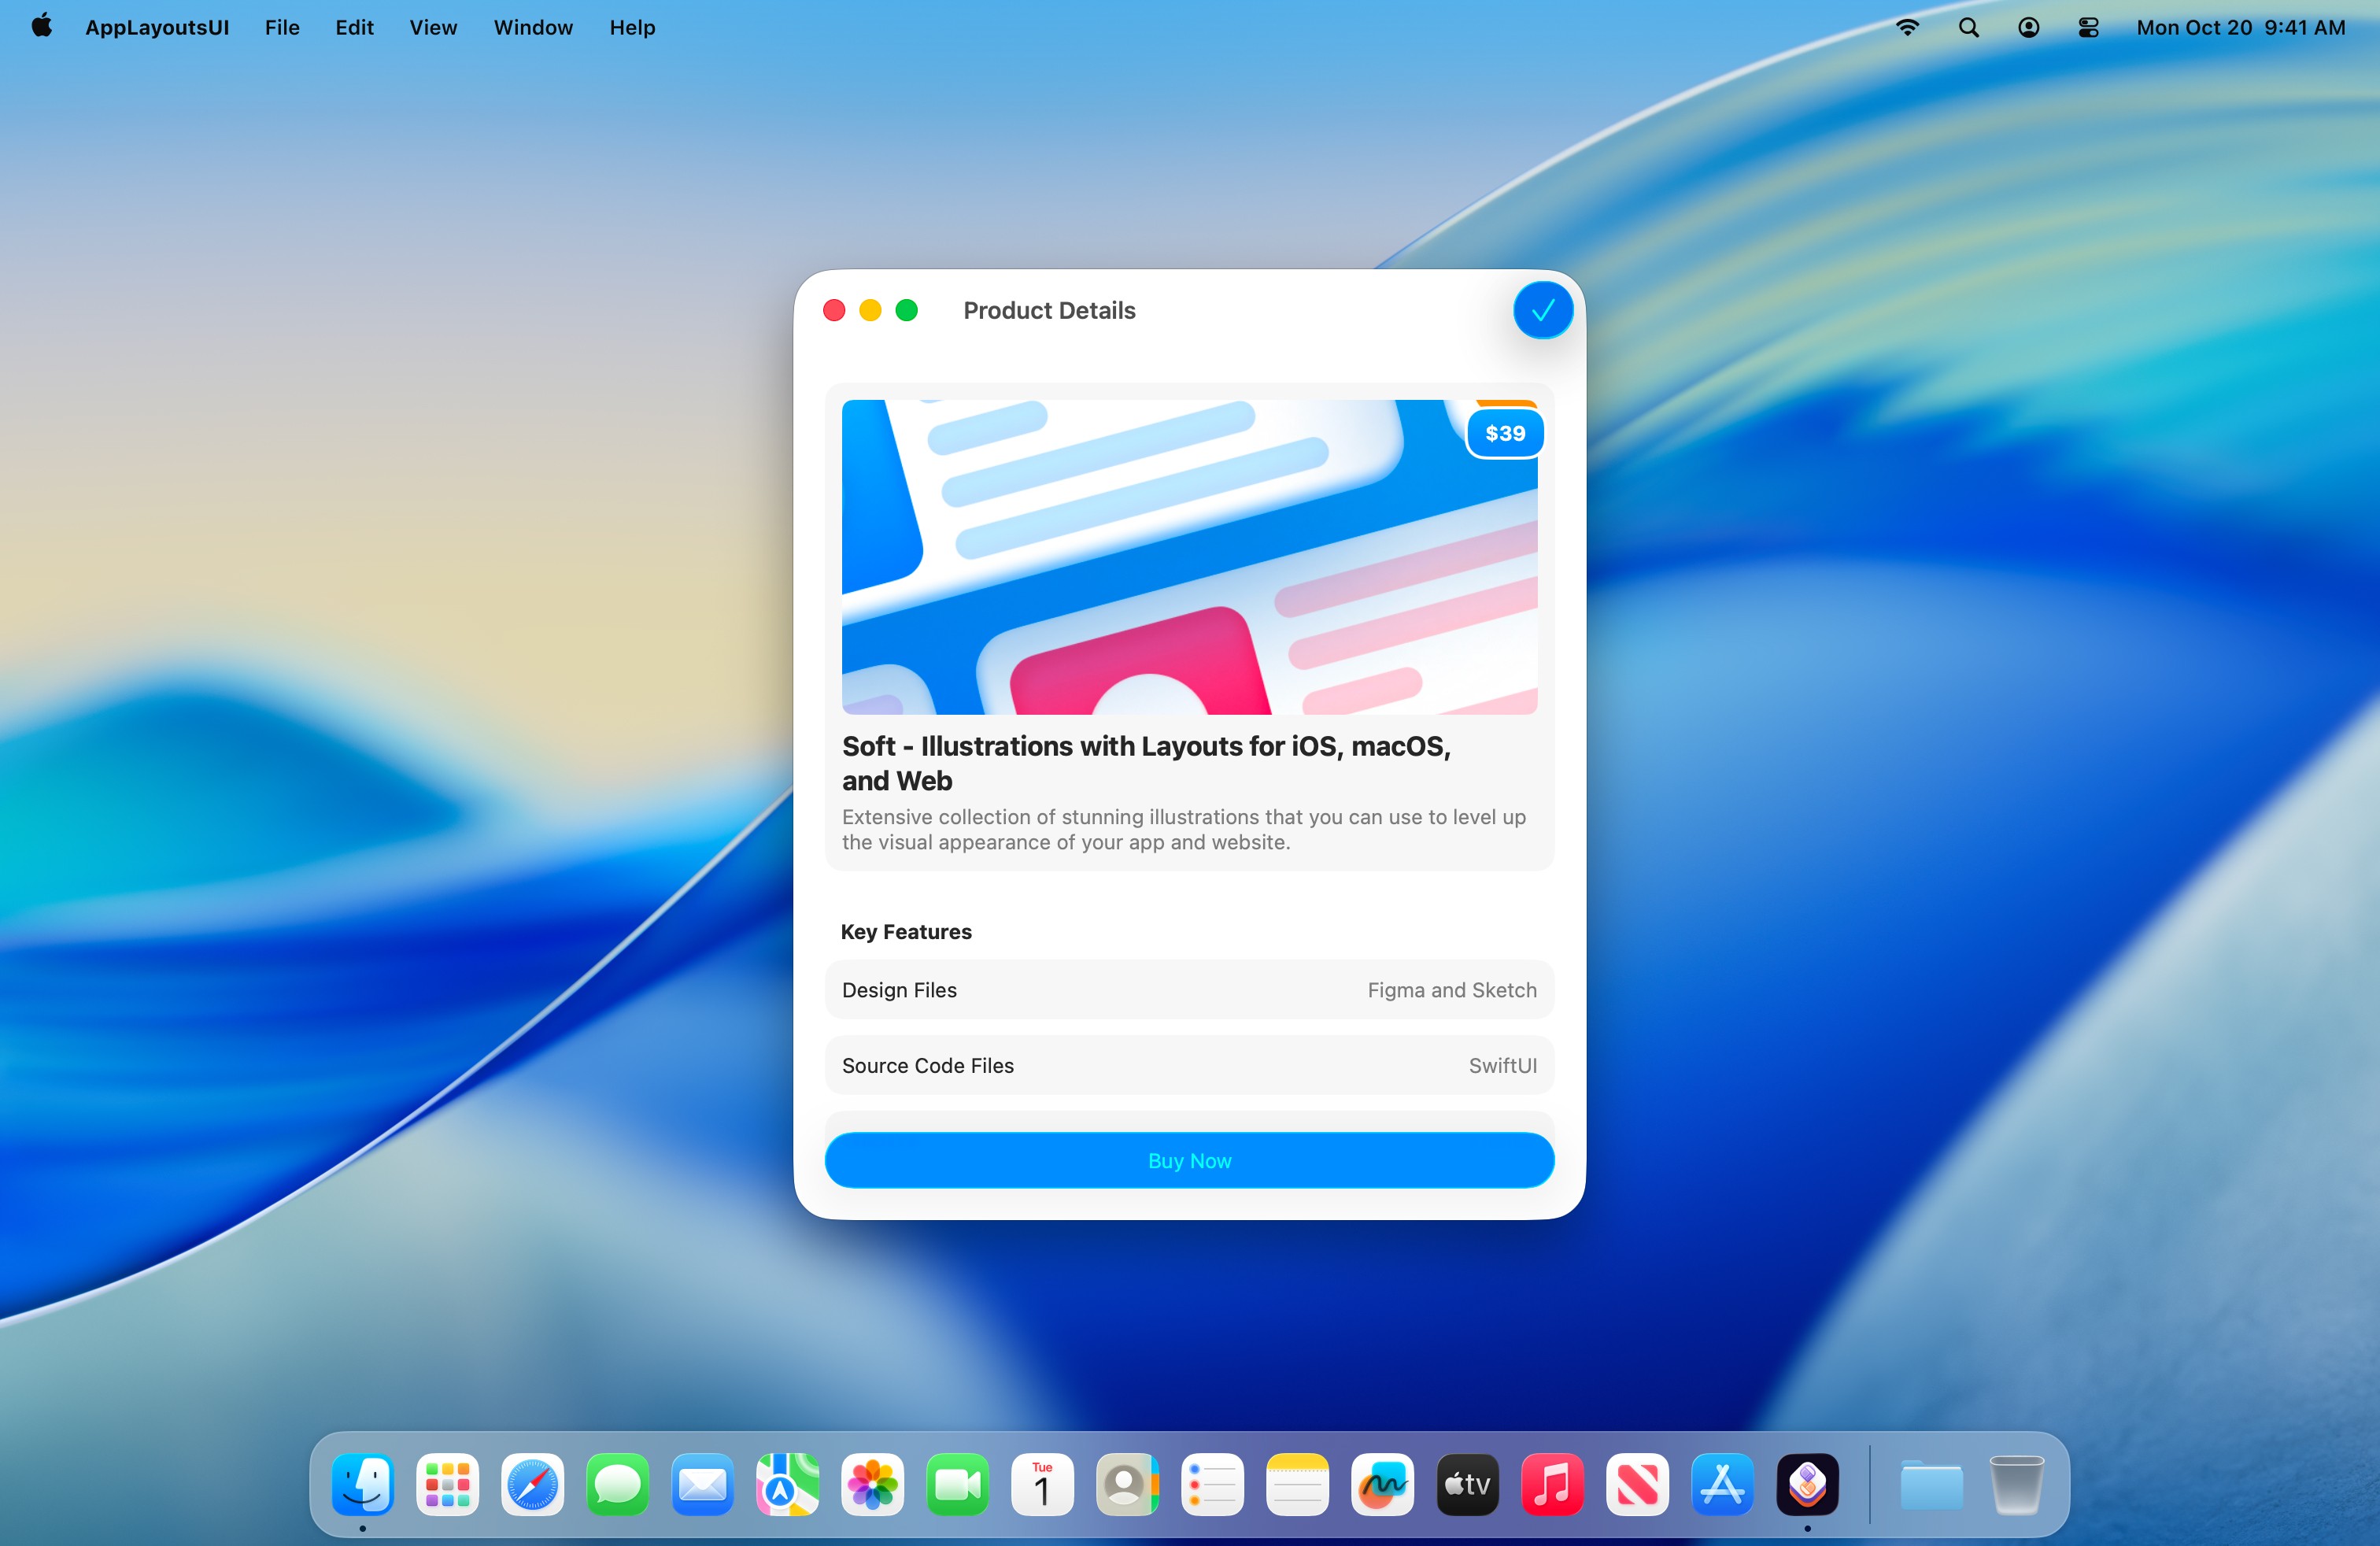The width and height of the screenshot is (2380, 1546).
Task: Select the Design Files feature row
Action: coord(1189,990)
